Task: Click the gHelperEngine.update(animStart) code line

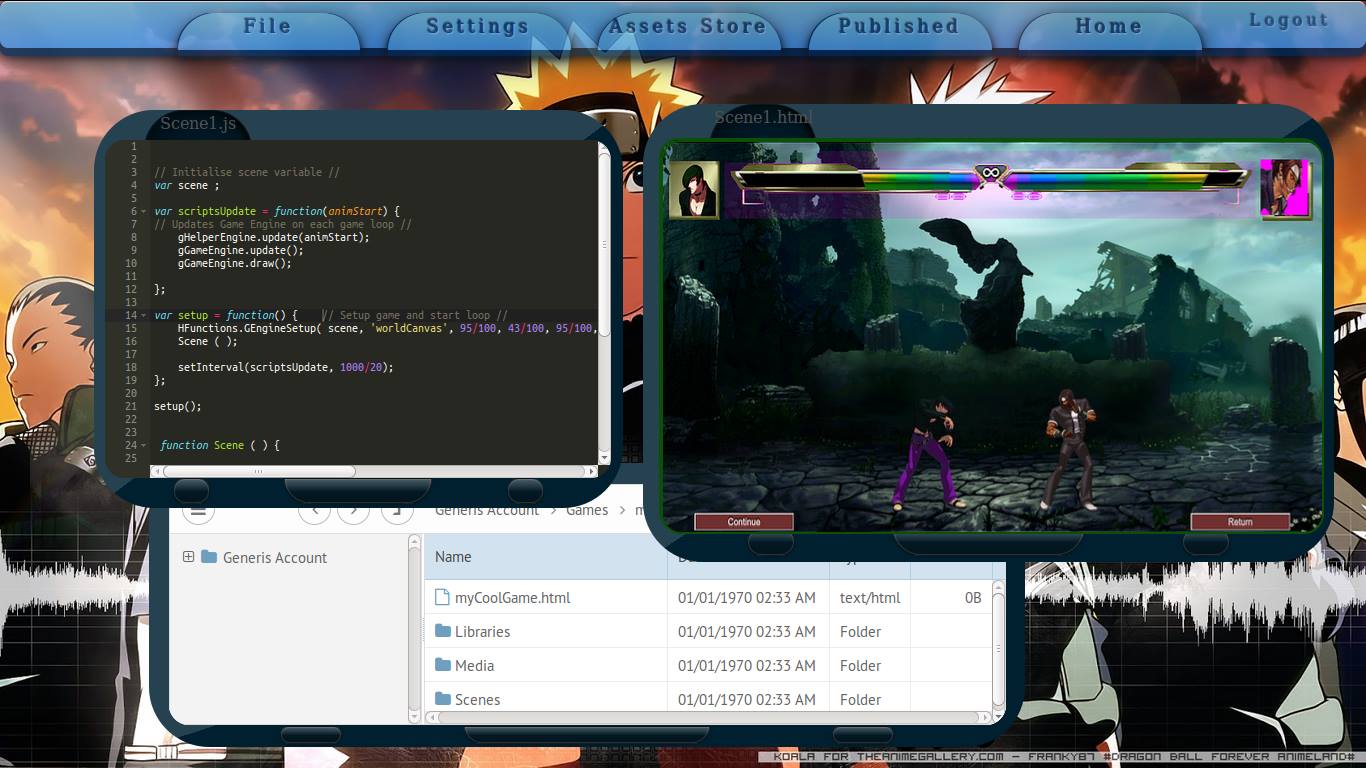Action: point(274,238)
